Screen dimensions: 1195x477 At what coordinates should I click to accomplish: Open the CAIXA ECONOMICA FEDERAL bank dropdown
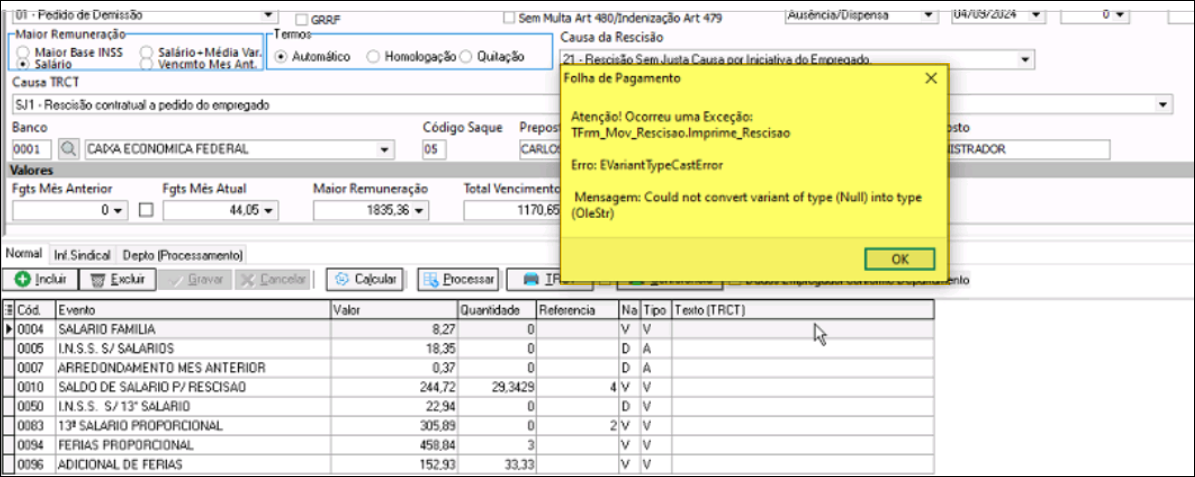tap(384, 149)
